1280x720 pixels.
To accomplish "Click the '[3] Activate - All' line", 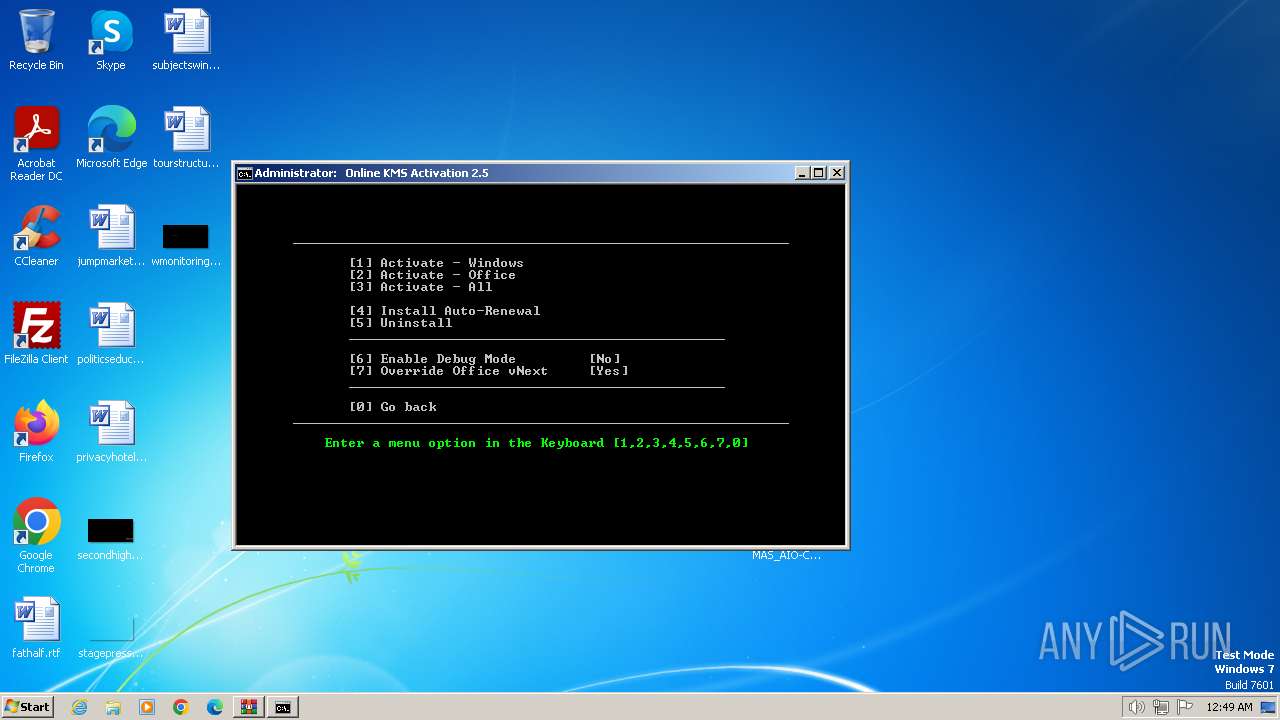I will (x=420, y=287).
